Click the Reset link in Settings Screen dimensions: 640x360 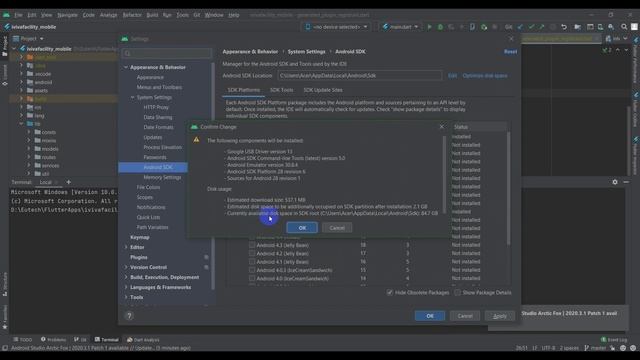click(510, 52)
